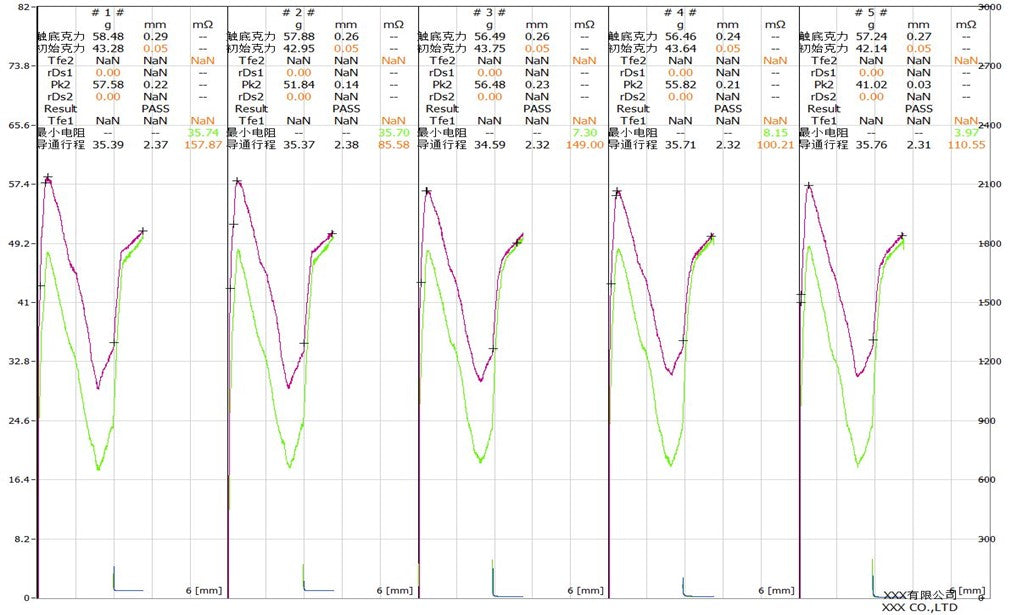Viewport: 1028px width, 615px height.
Task: Select the blue trace at bottom of panel #4
Action: point(695,594)
